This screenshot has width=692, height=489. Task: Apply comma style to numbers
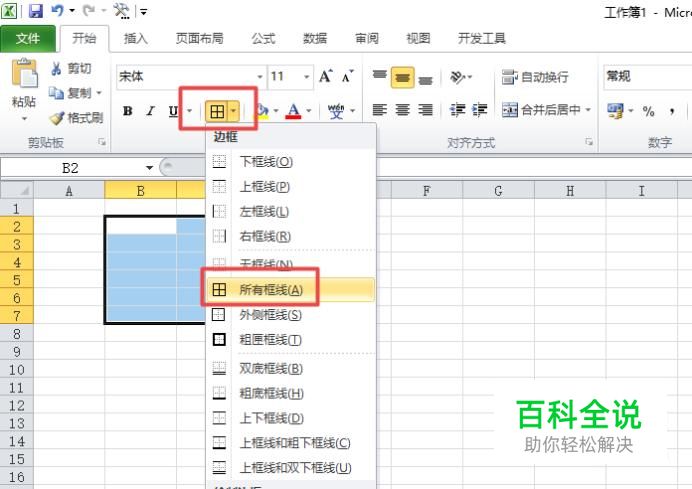pyautogui.click(x=672, y=111)
